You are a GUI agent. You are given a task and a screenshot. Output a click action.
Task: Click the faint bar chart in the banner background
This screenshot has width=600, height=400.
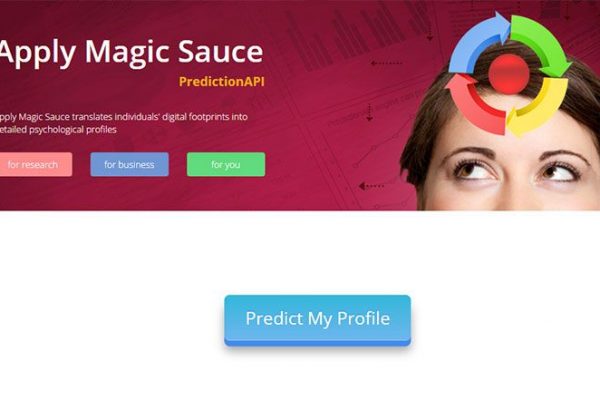pos(358,40)
